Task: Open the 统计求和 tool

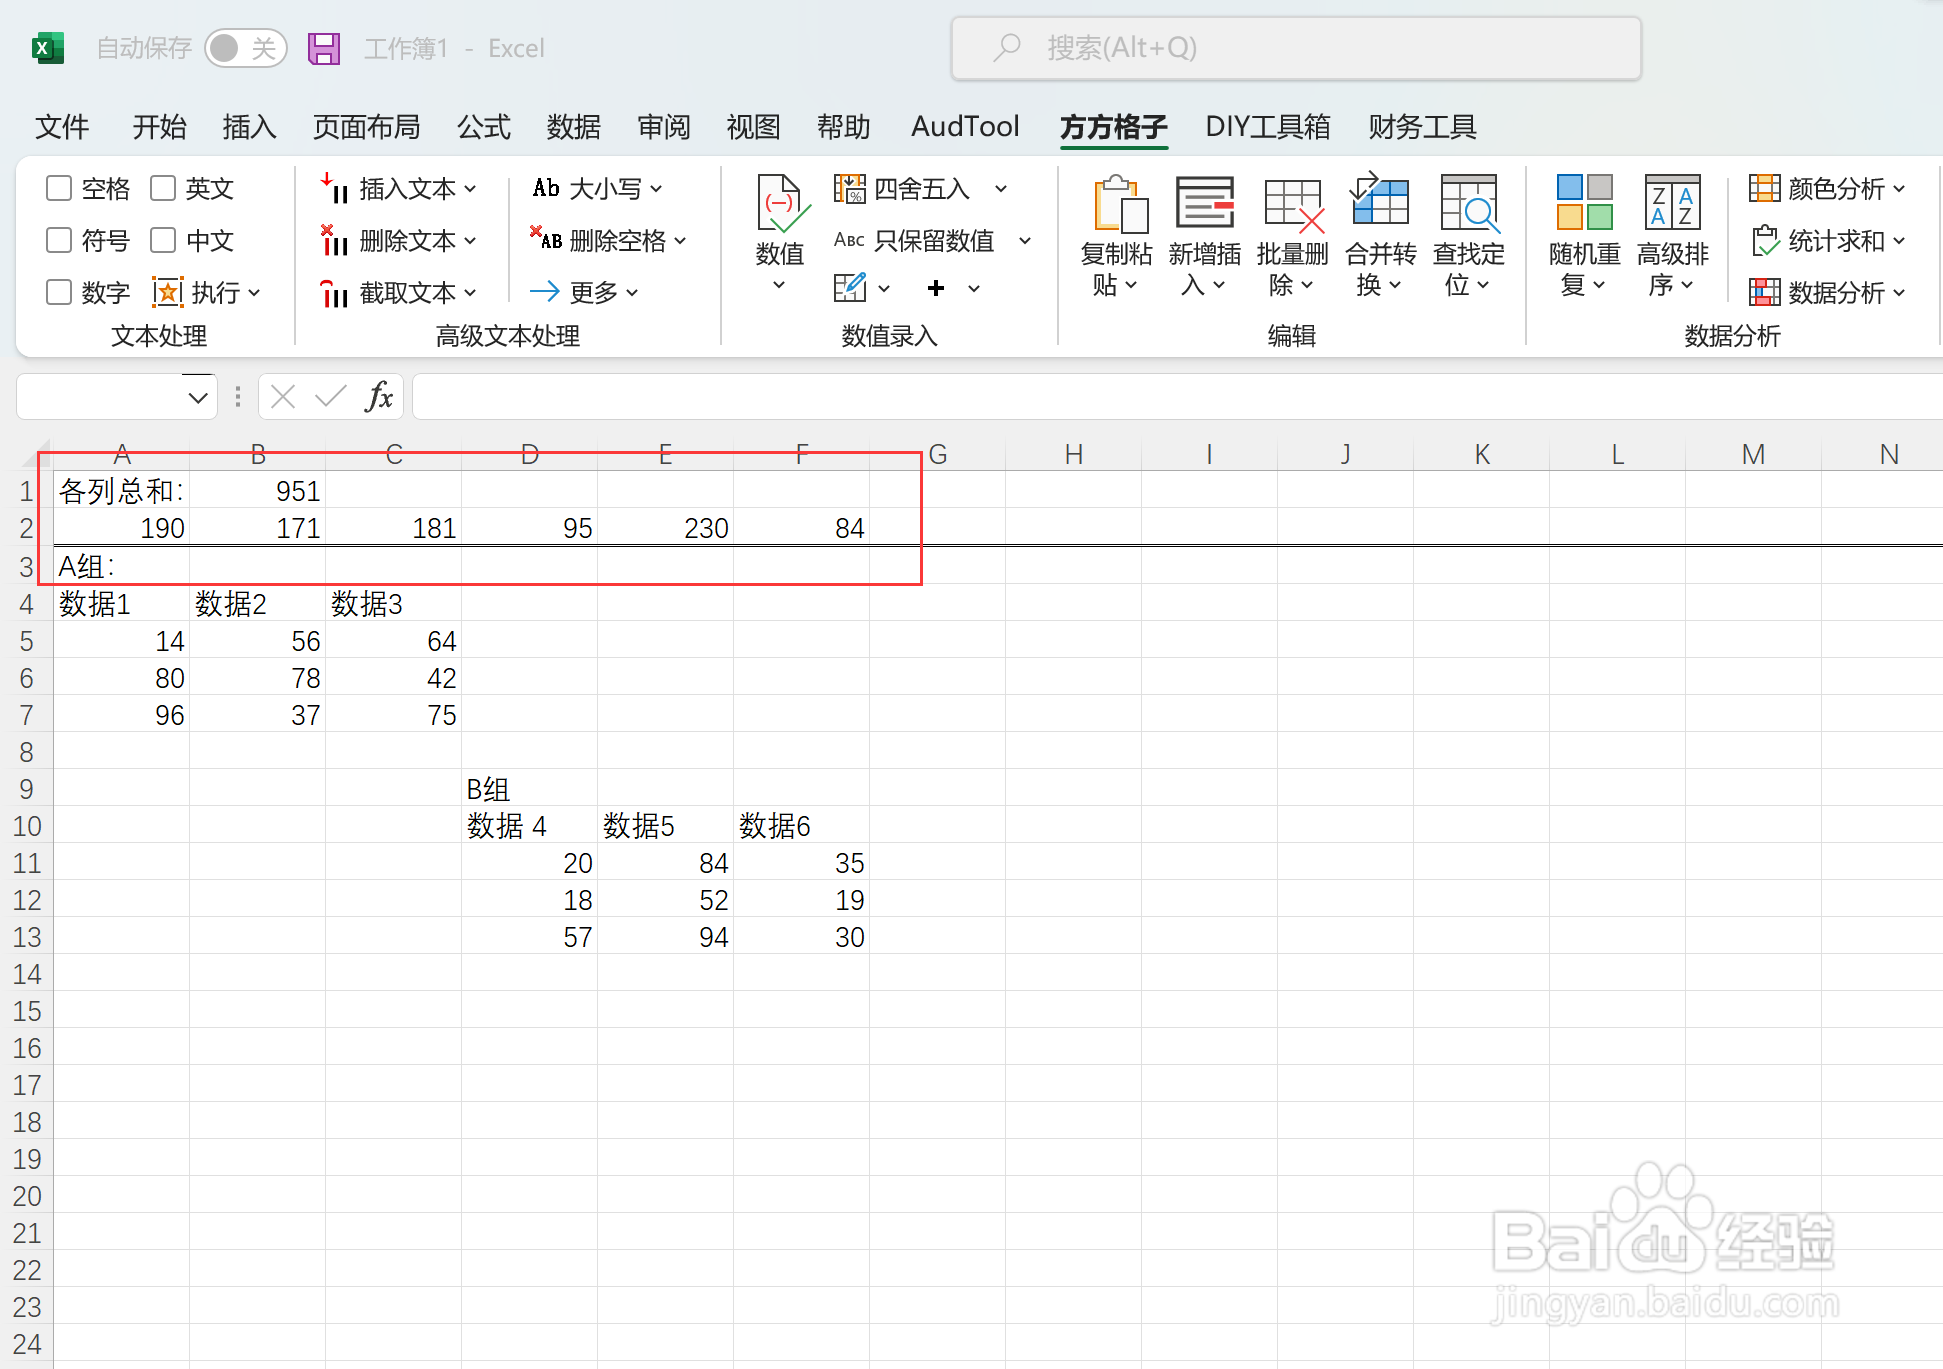Action: (1827, 240)
